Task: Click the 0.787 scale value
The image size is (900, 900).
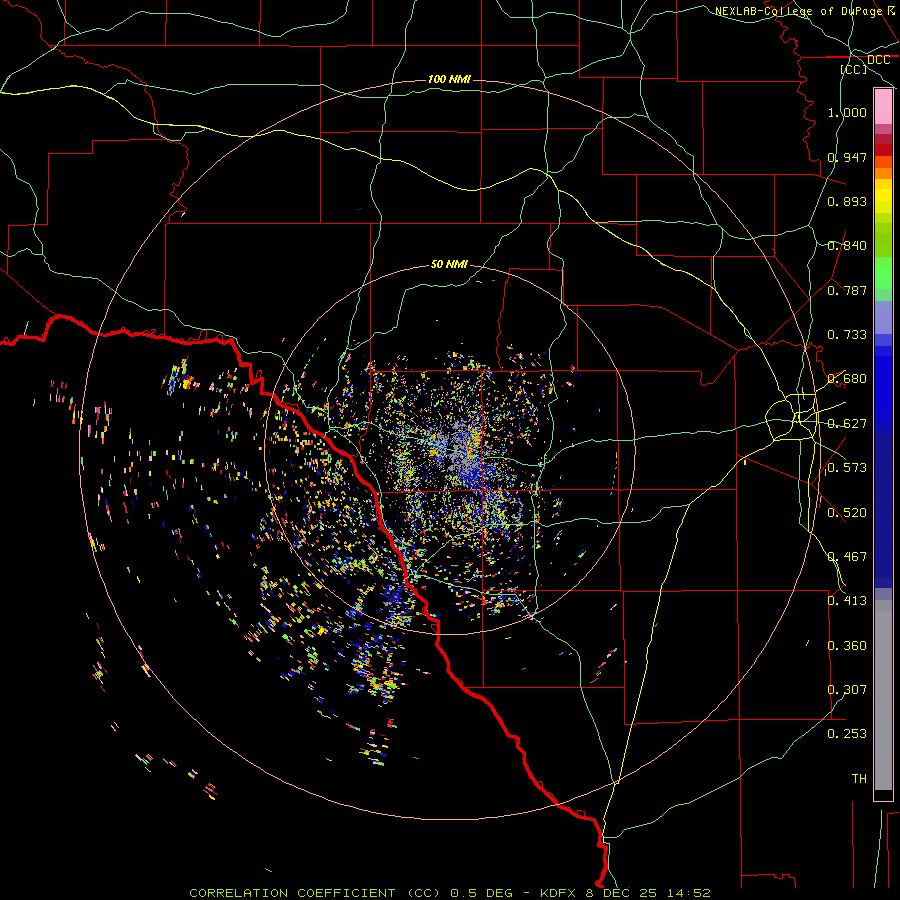Action: pos(847,290)
